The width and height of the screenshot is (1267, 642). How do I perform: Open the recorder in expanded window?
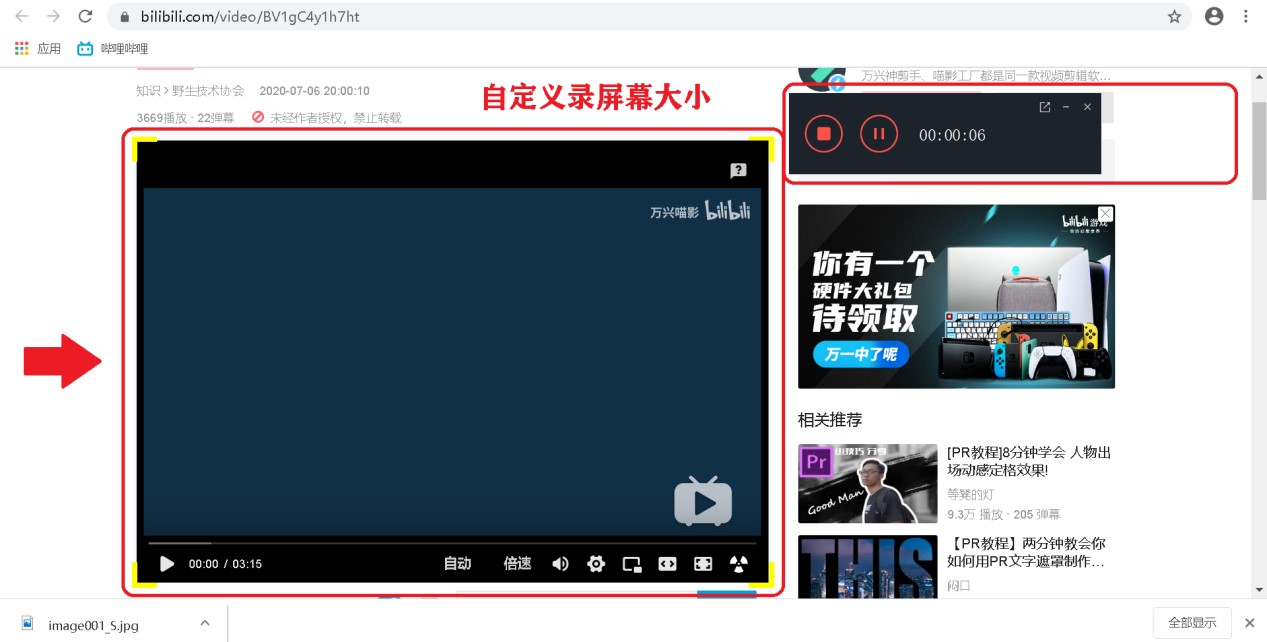(1043, 106)
